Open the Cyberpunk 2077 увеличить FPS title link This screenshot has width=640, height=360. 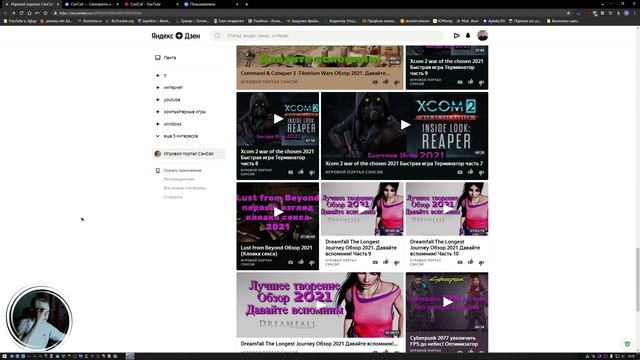click(443, 341)
